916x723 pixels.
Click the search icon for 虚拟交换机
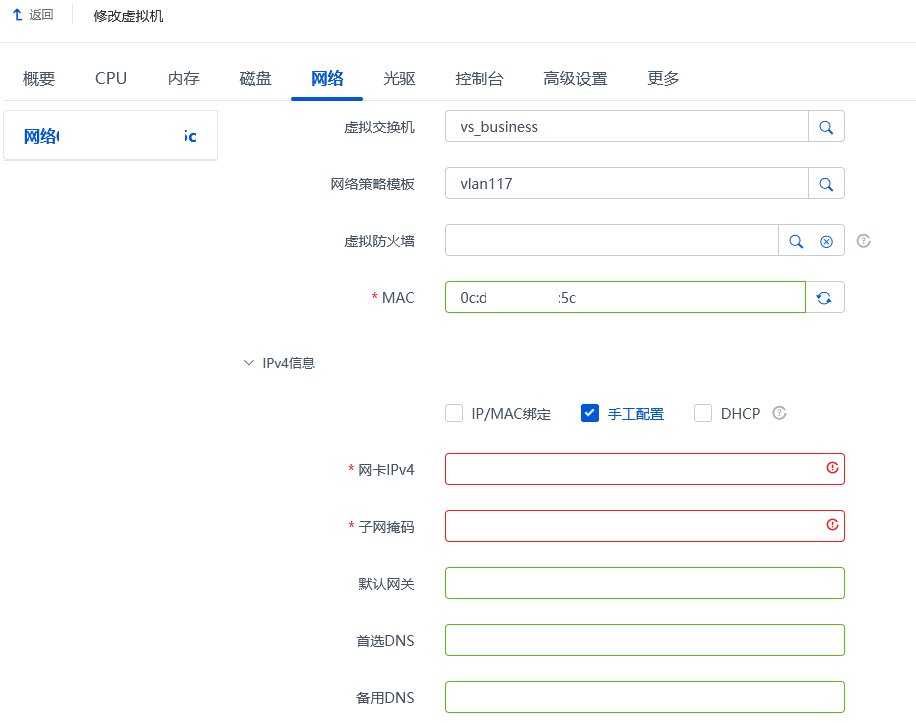click(826, 127)
